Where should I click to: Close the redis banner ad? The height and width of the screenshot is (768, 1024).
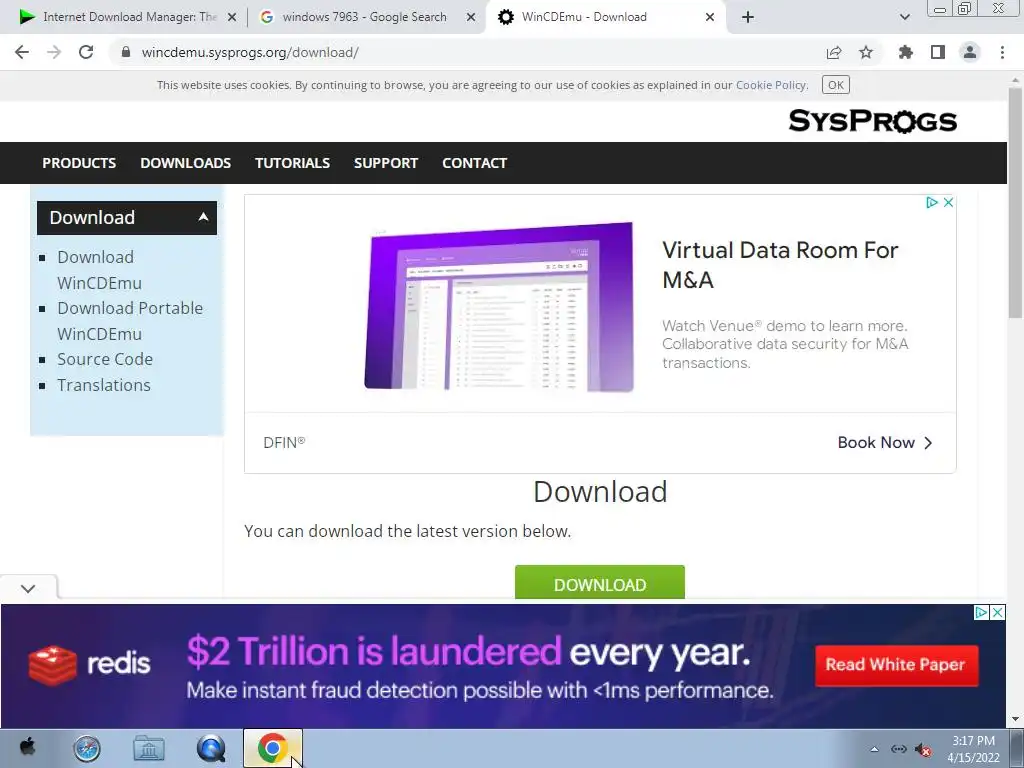[x=998, y=613]
